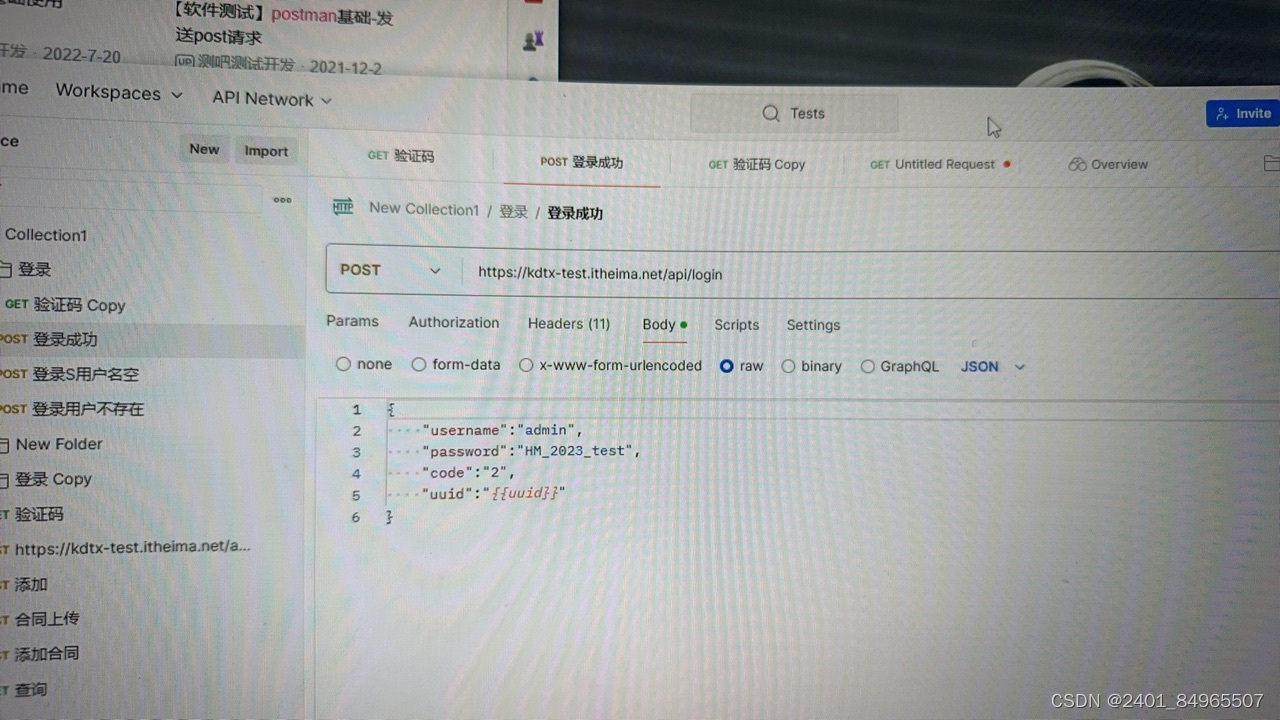Select the binary body type
The height and width of the screenshot is (720, 1280).
pyautogui.click(x=788, y=366)
